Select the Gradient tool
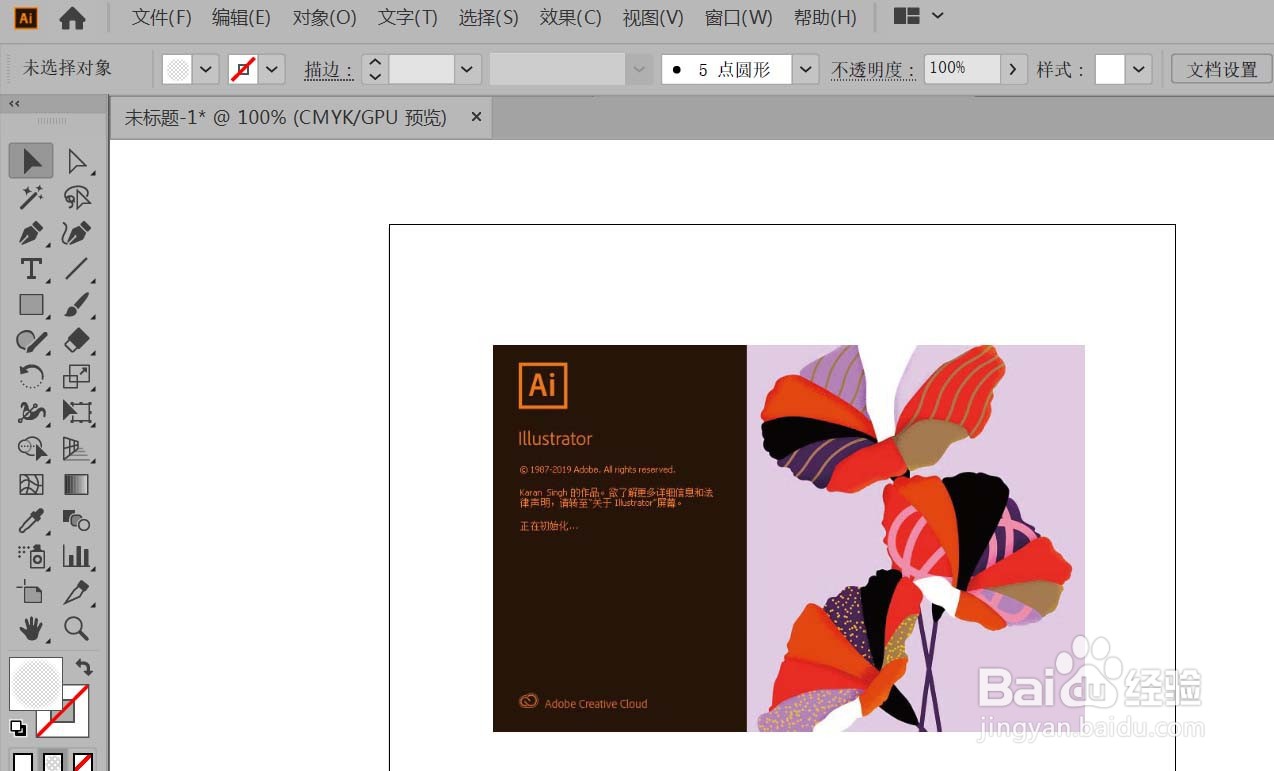Image resolution: width=1274 pixels, height=771 pixels. pyautogui.click(x=77, y=485)
